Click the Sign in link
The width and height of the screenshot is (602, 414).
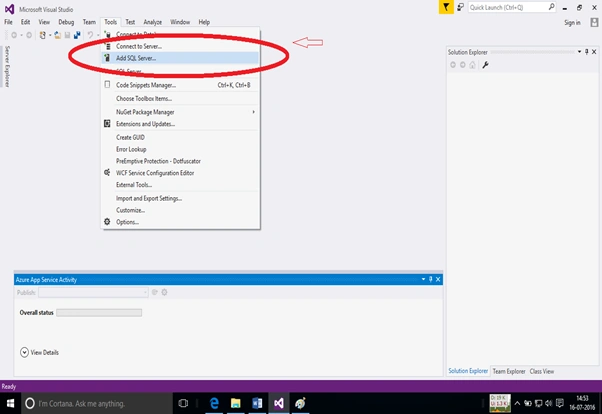(x=572, y=23)
